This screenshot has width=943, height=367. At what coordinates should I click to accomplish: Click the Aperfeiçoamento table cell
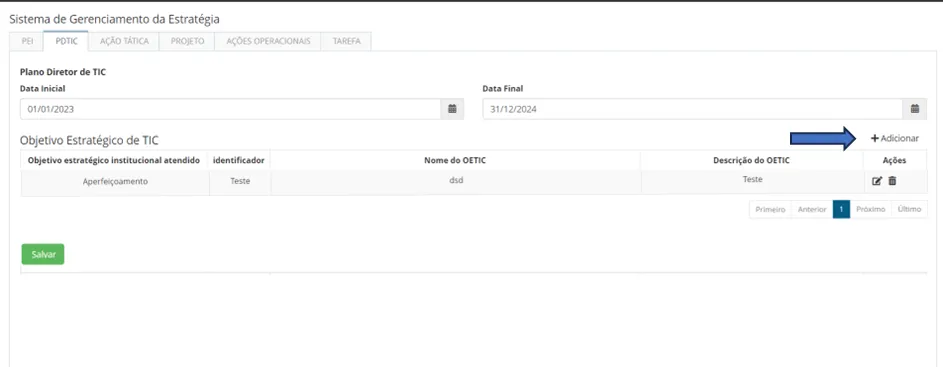[115, 181]
